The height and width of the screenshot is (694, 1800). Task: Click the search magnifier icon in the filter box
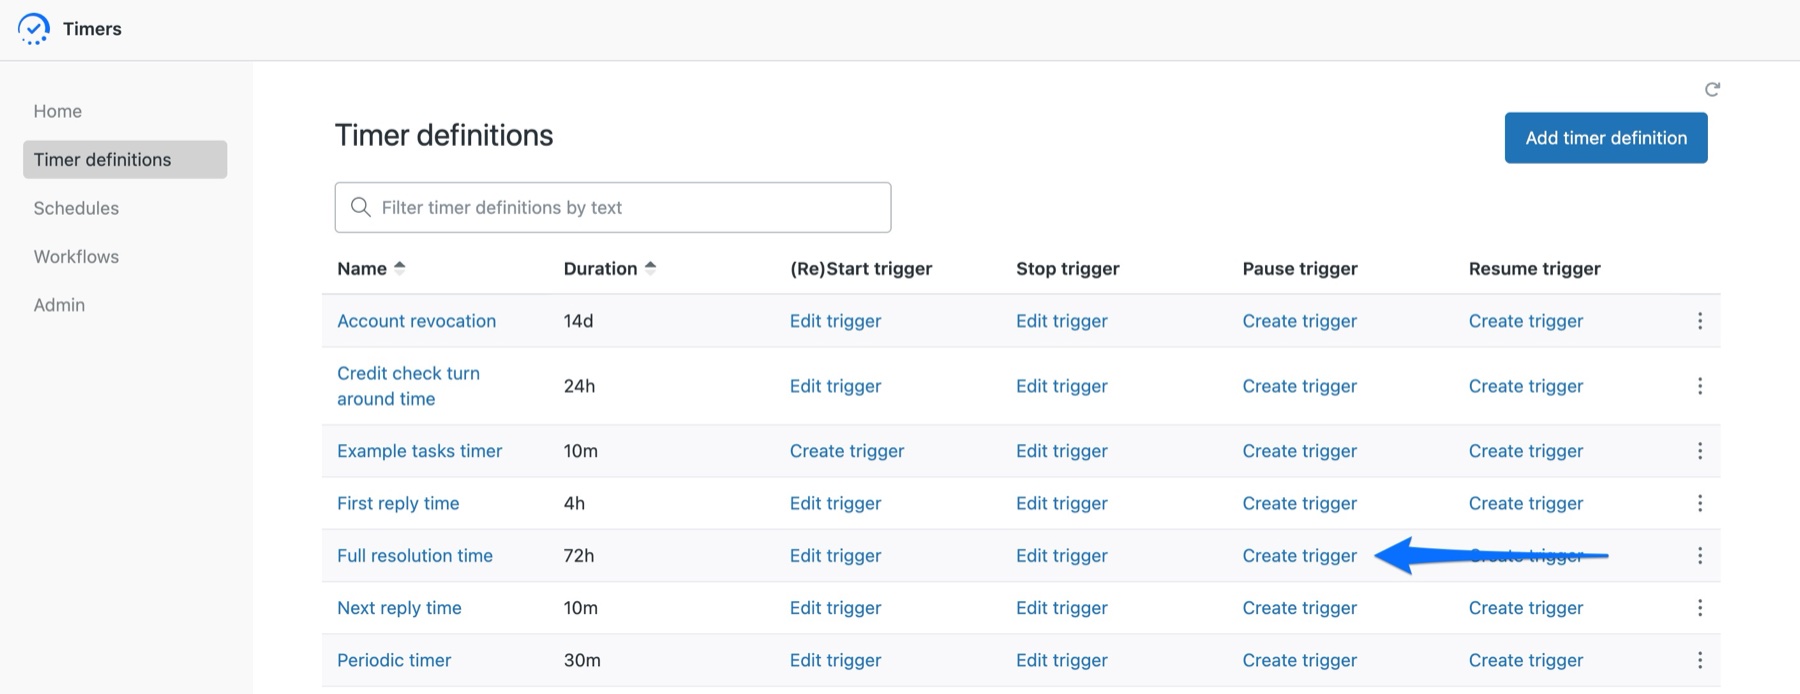coord(360,207)
